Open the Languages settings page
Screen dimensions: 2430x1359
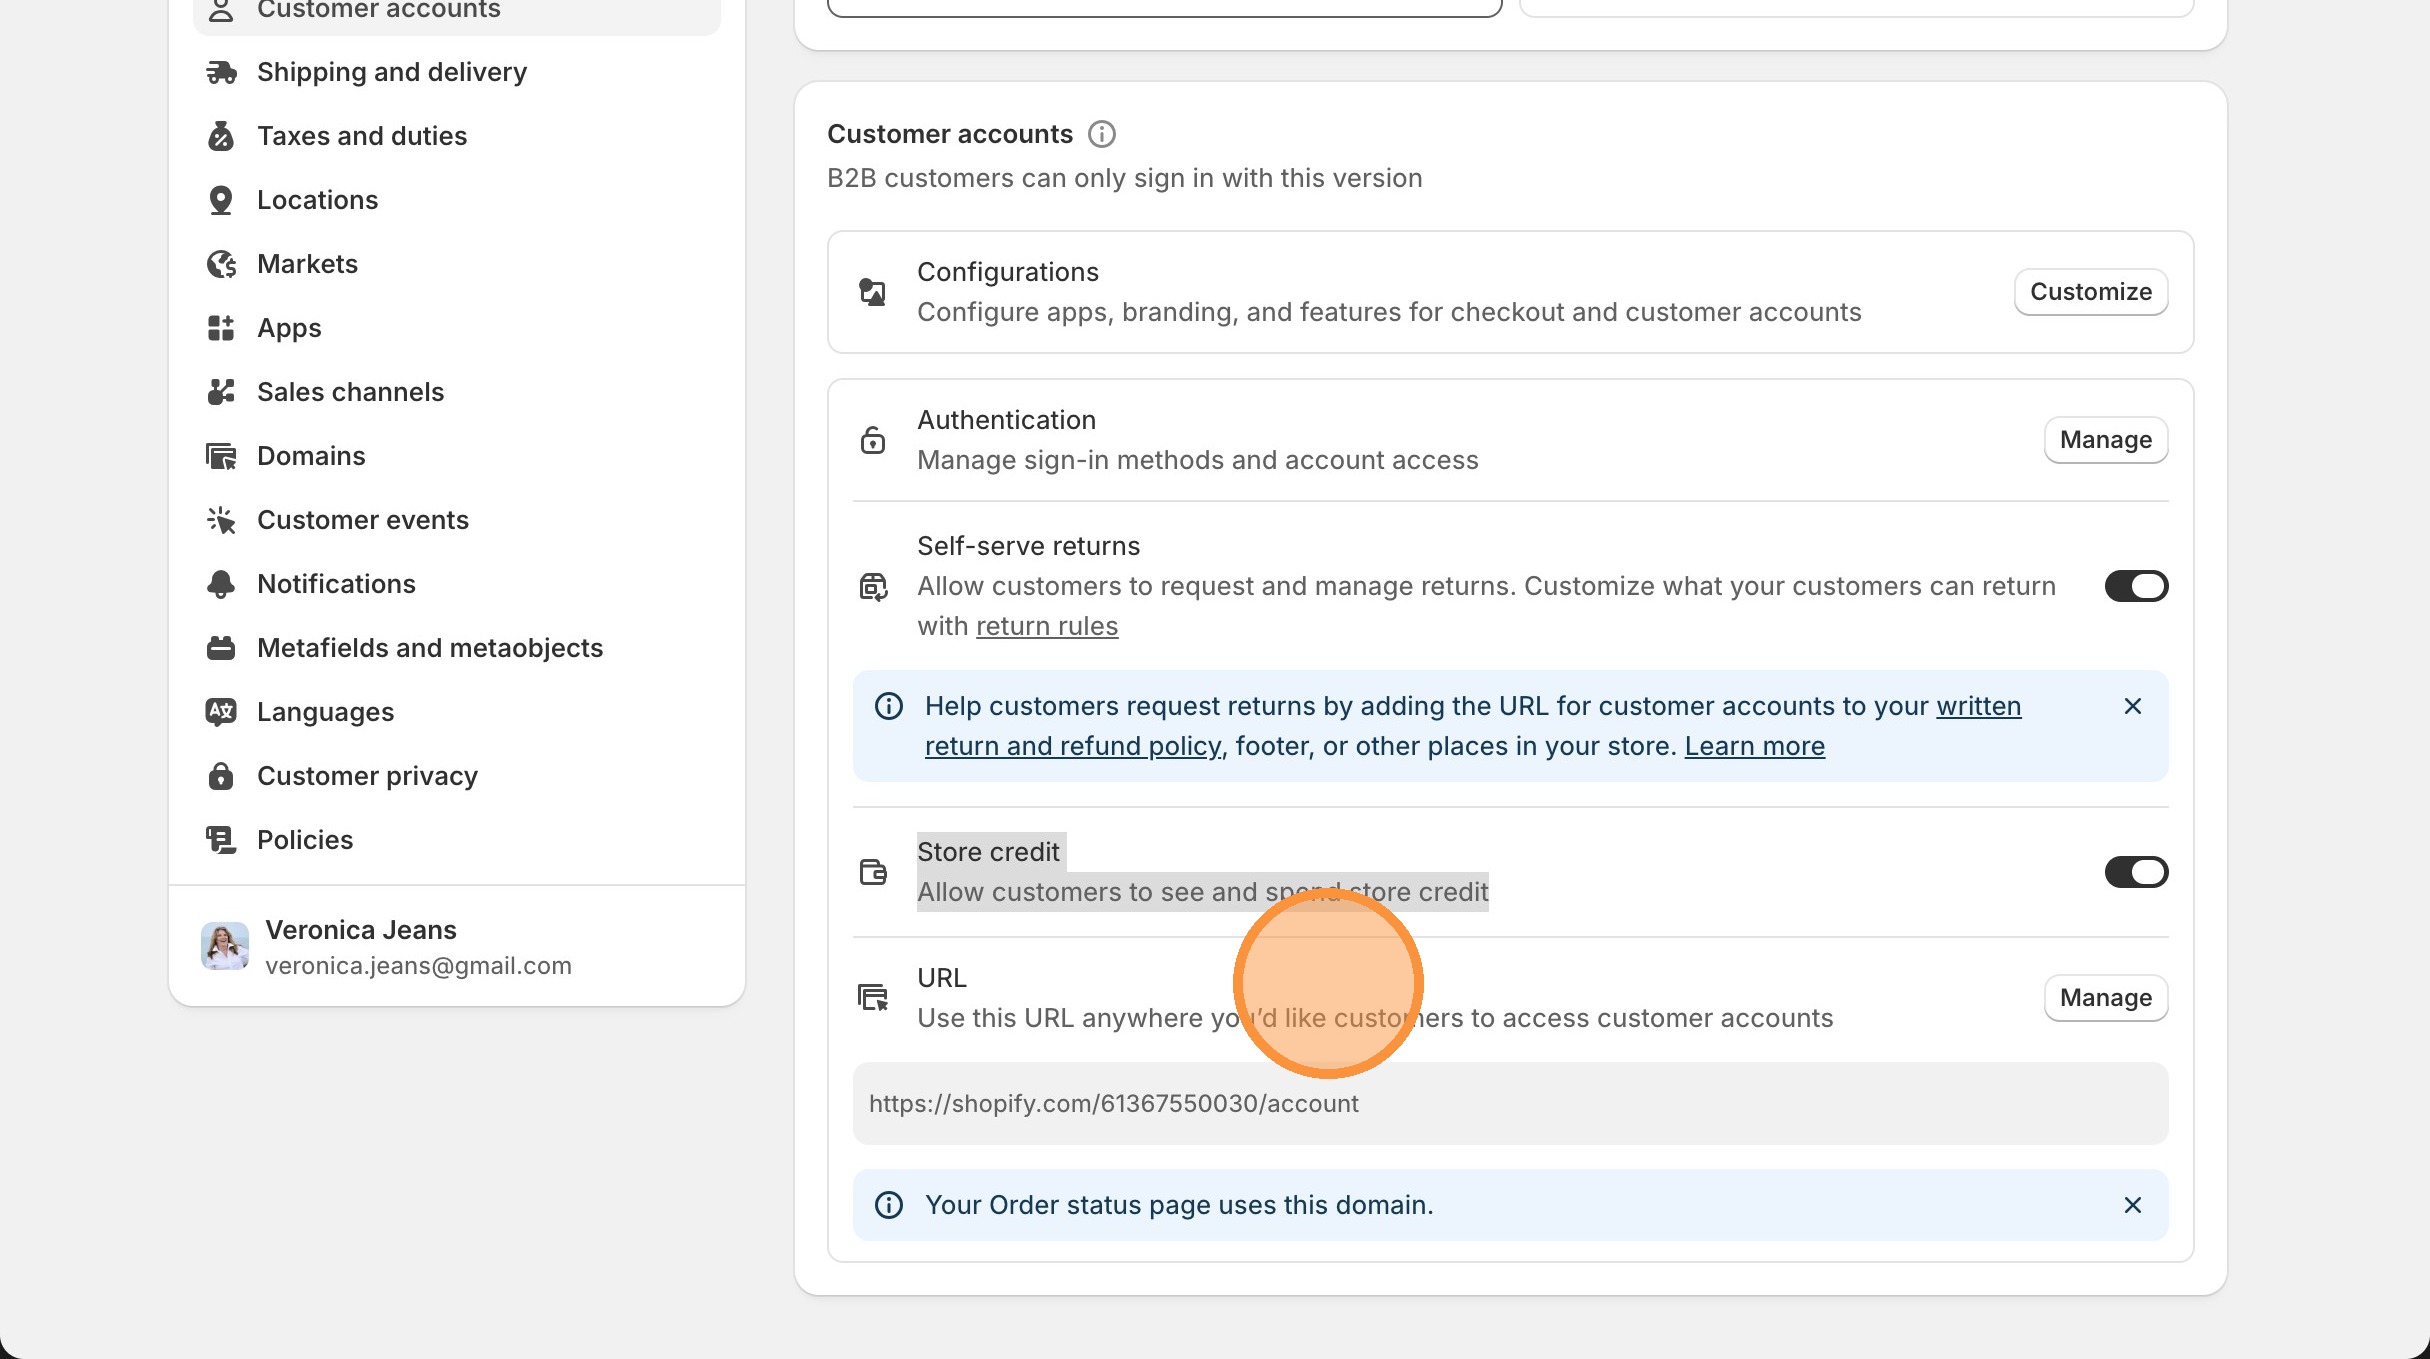(x=324, y=711)
